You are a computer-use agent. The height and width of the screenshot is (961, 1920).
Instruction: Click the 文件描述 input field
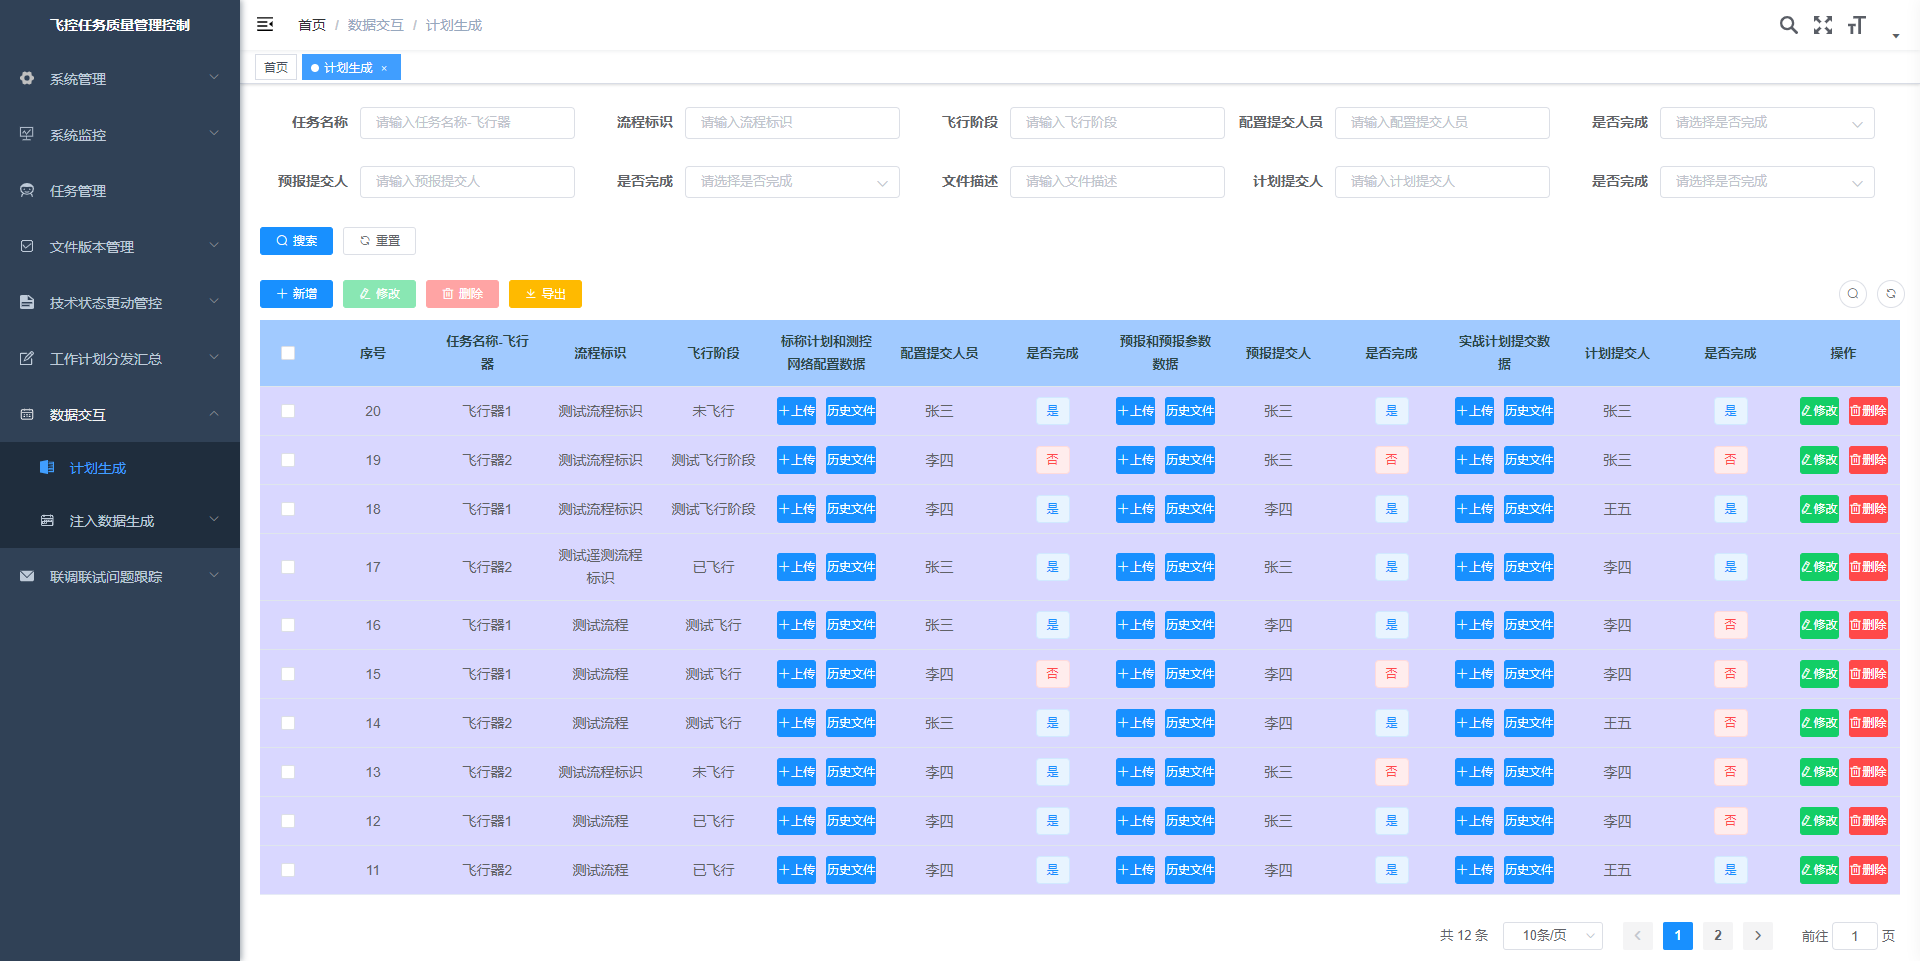click(x=1117, y=182)
